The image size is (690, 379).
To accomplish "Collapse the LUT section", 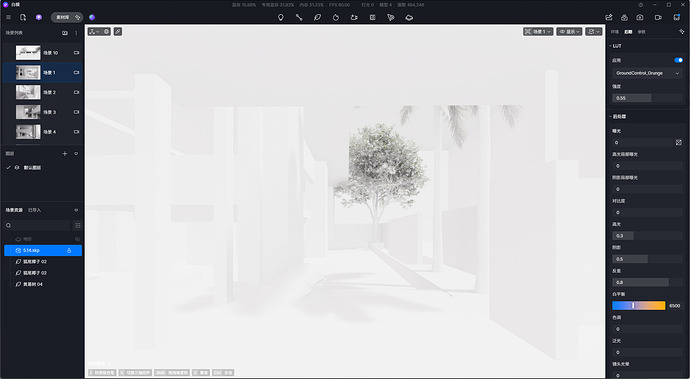I will tap(610, 46).
